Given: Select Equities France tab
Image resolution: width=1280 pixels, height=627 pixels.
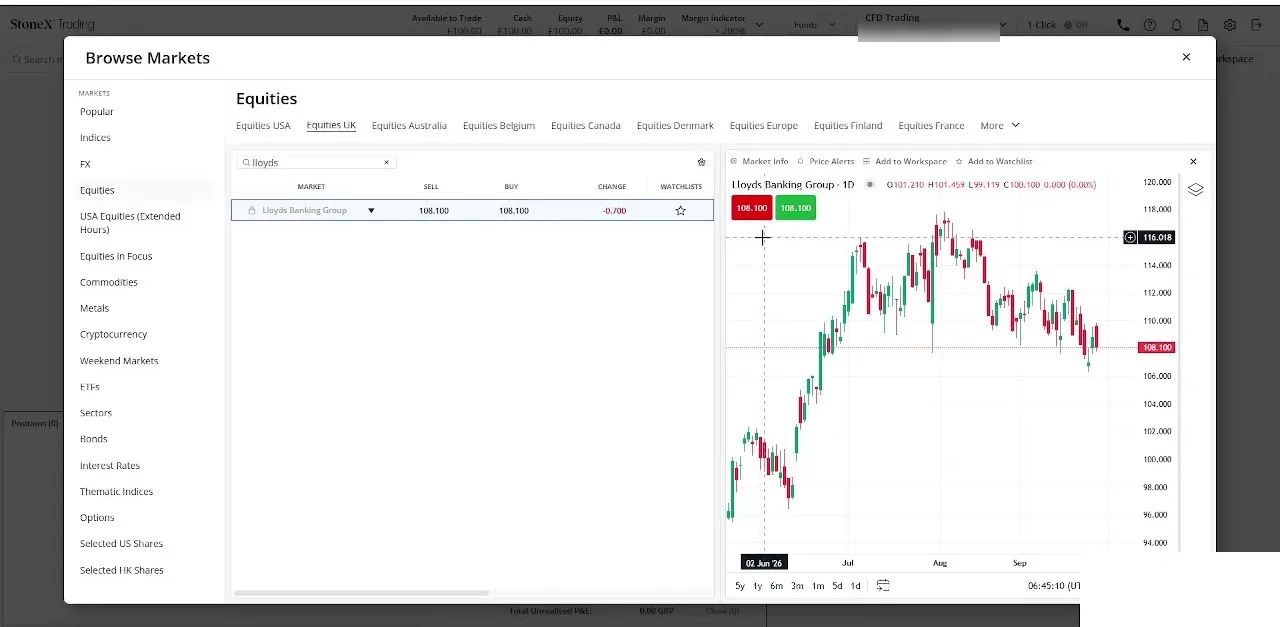Looking at the screenshot, I should [x=931, y=126].
